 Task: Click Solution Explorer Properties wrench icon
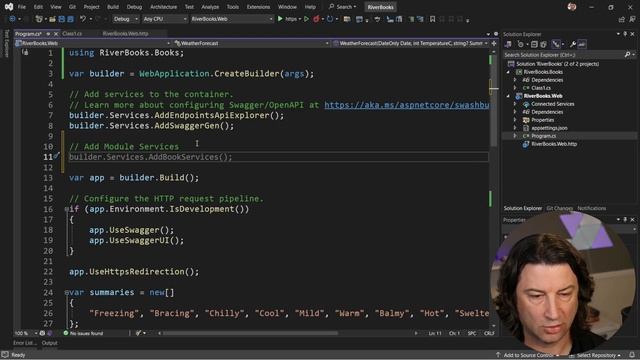pyautogui.click(x=573, y=44)
